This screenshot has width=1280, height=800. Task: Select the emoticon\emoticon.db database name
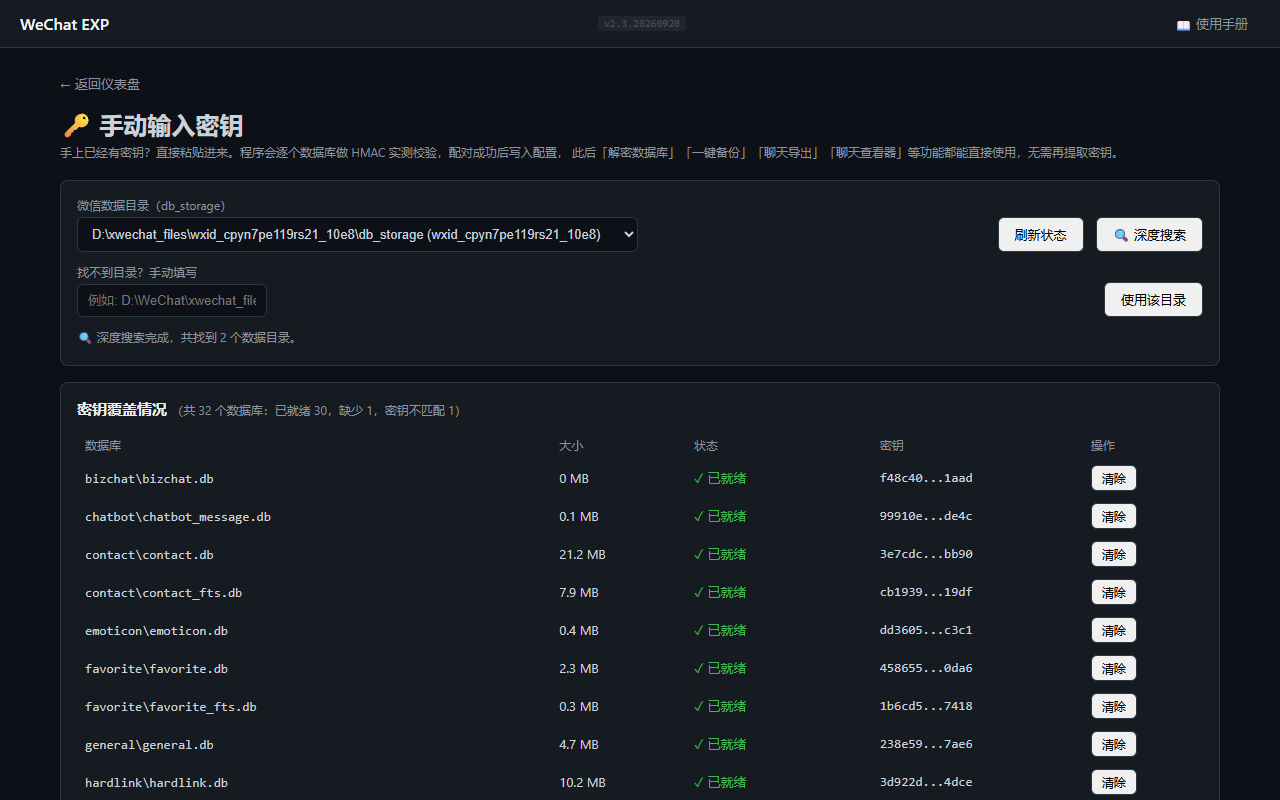(x=156, y=631)
